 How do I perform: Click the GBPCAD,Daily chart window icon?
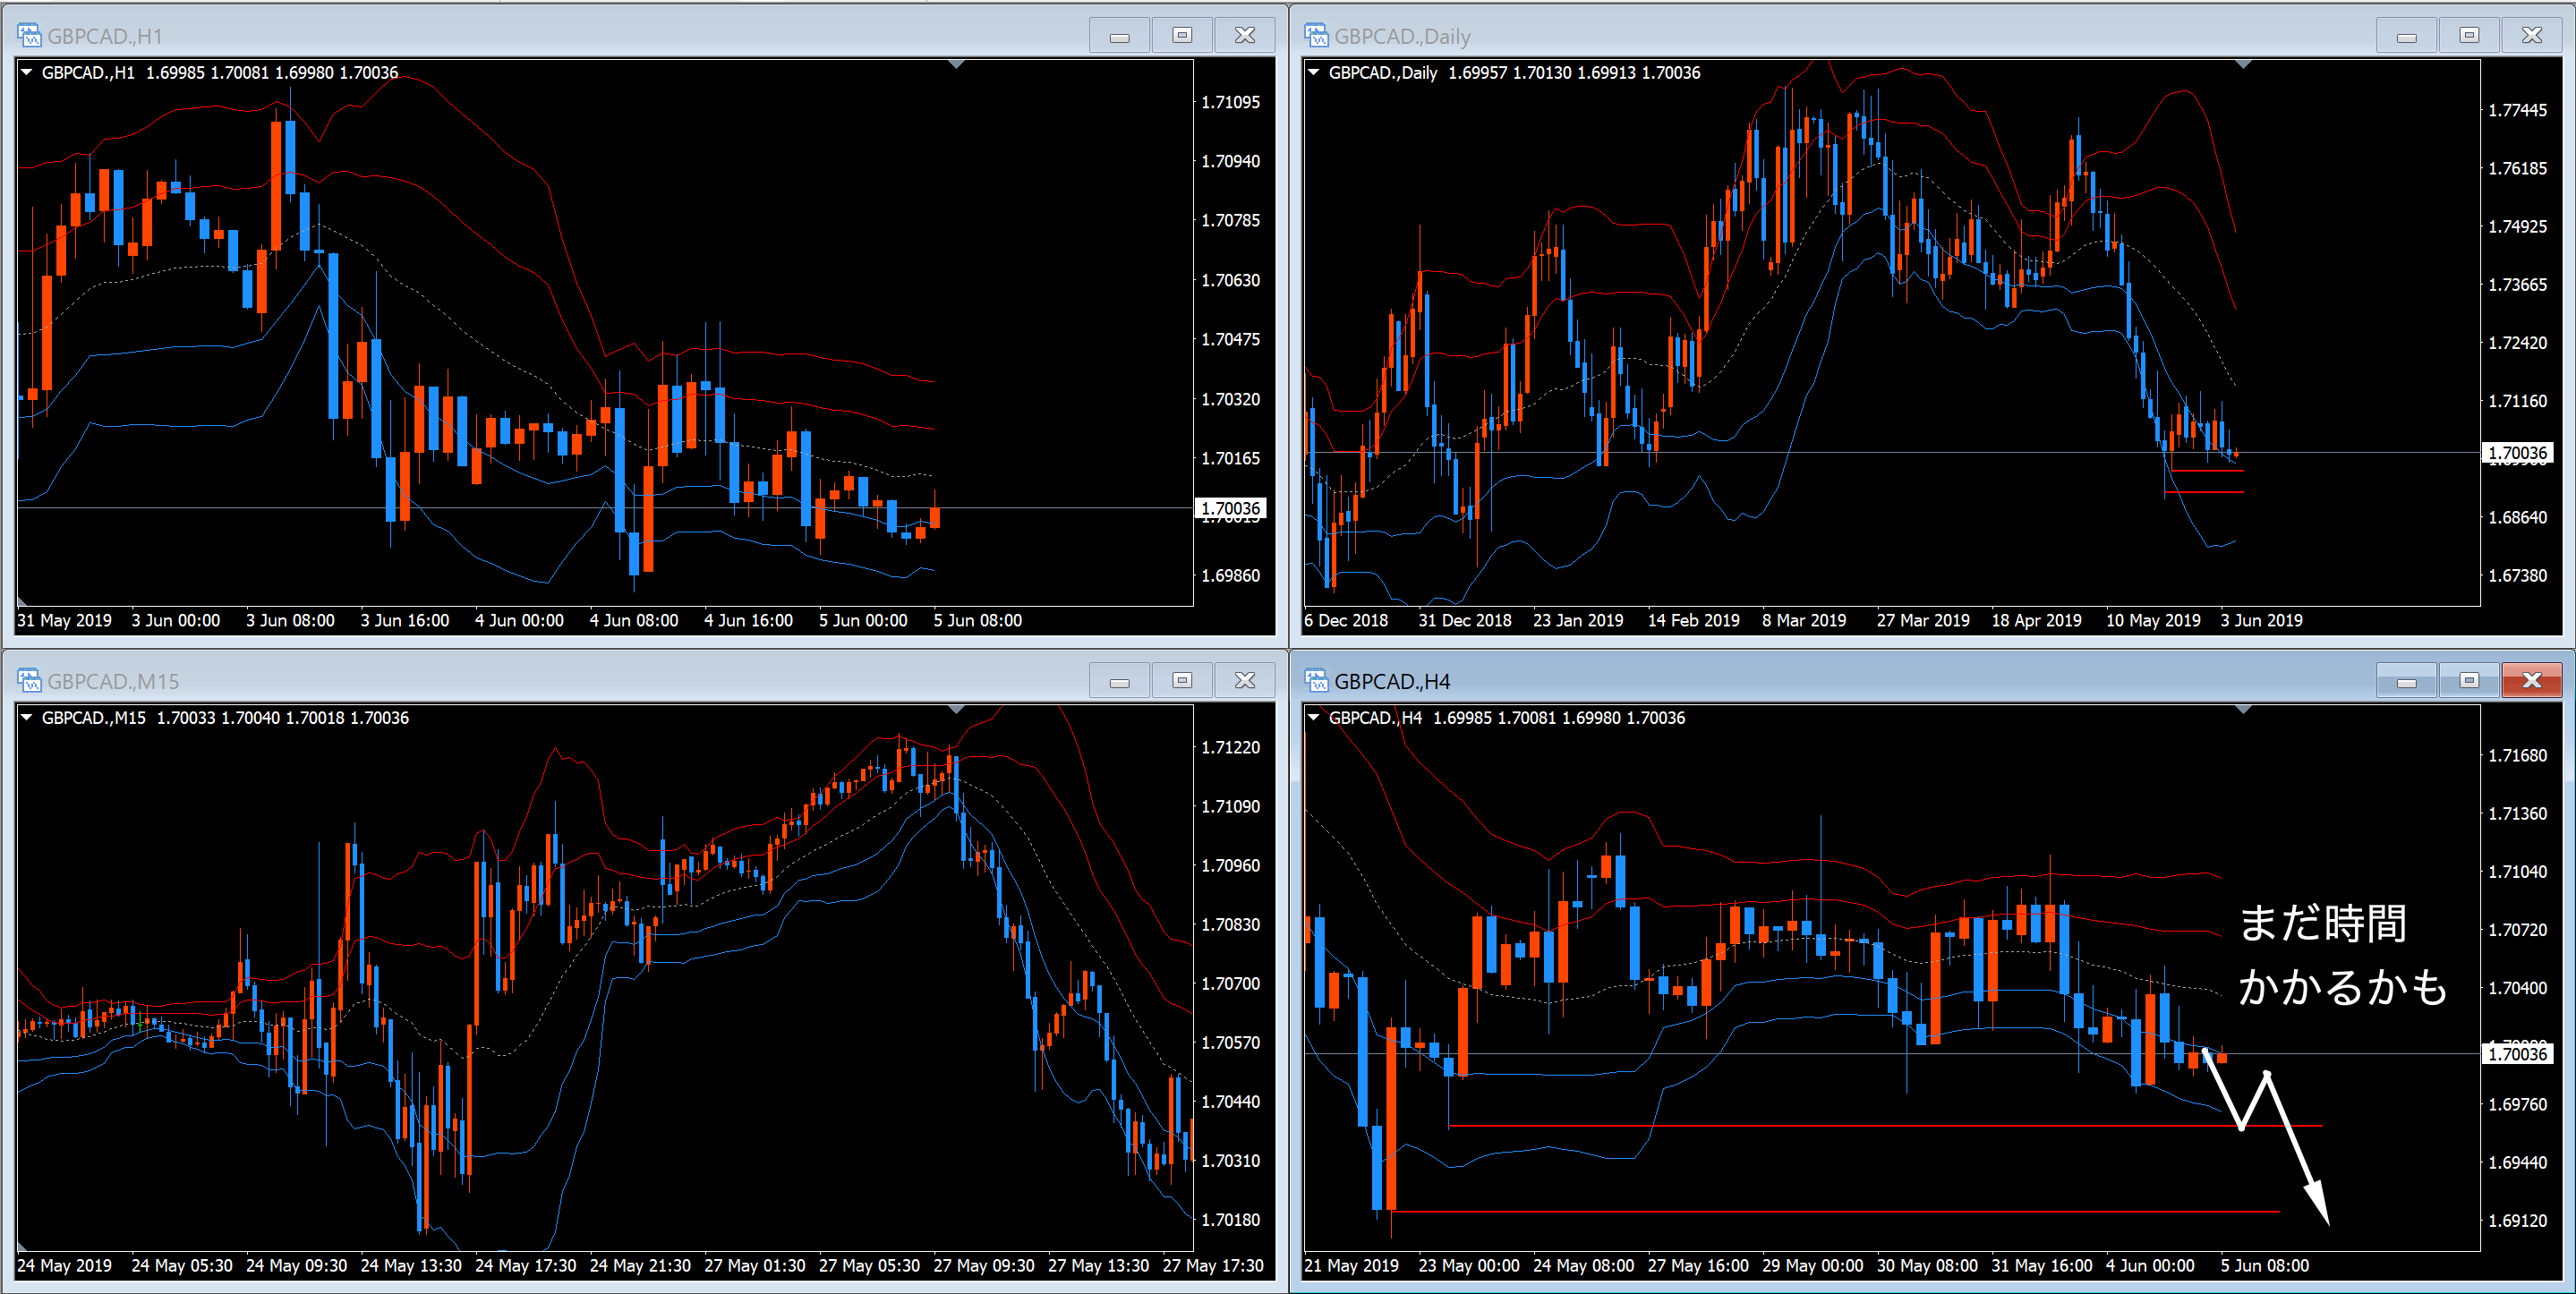coord(1316,36)
